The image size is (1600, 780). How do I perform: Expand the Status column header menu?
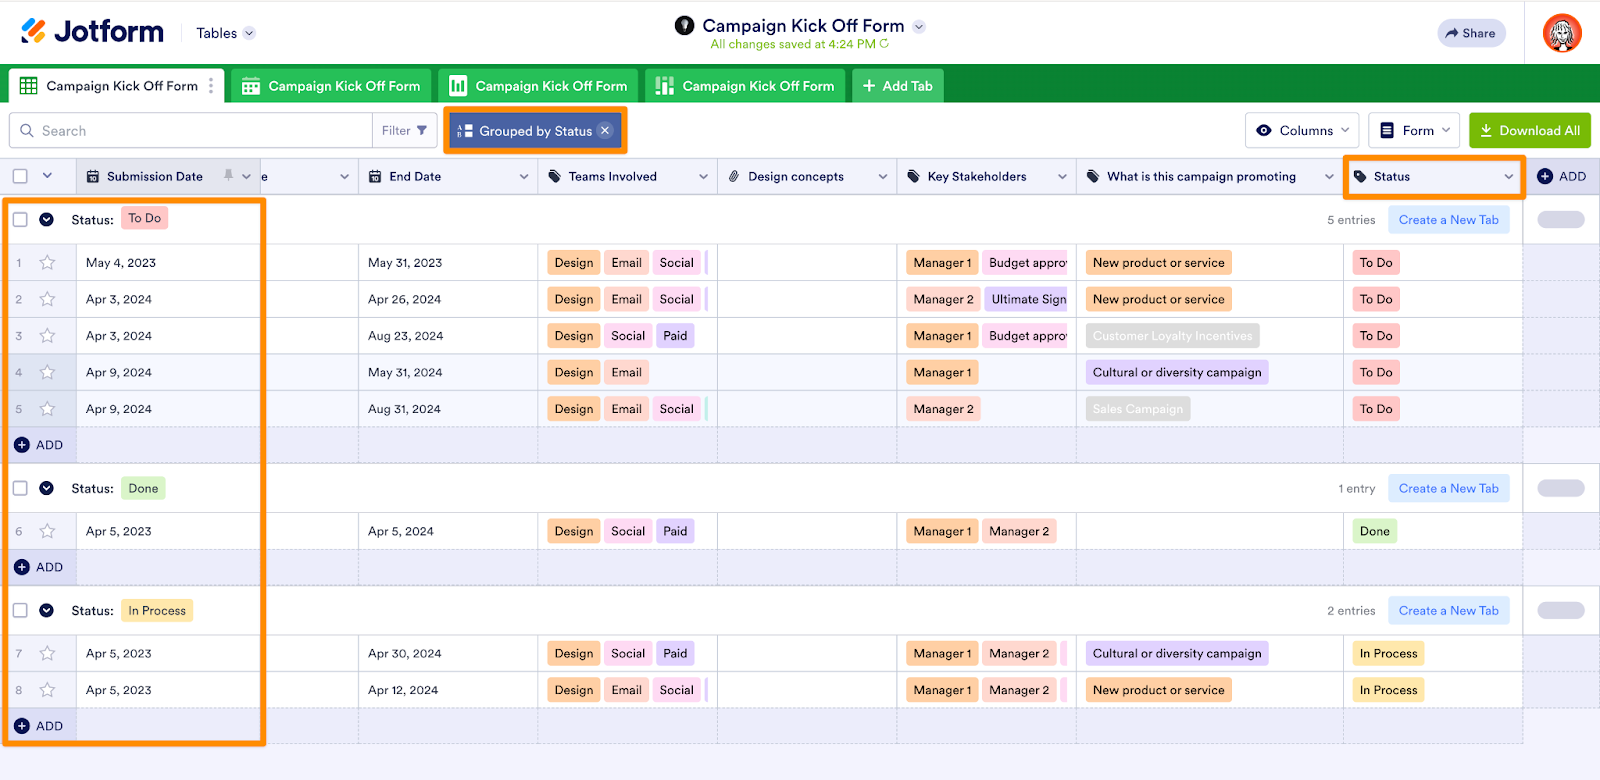click(x=1508, y=177)
